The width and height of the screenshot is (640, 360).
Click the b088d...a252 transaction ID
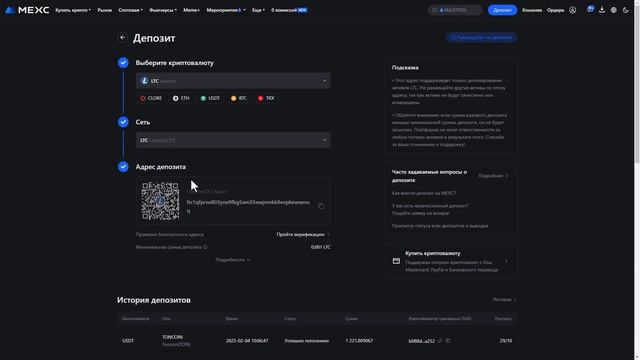[422, 340]
